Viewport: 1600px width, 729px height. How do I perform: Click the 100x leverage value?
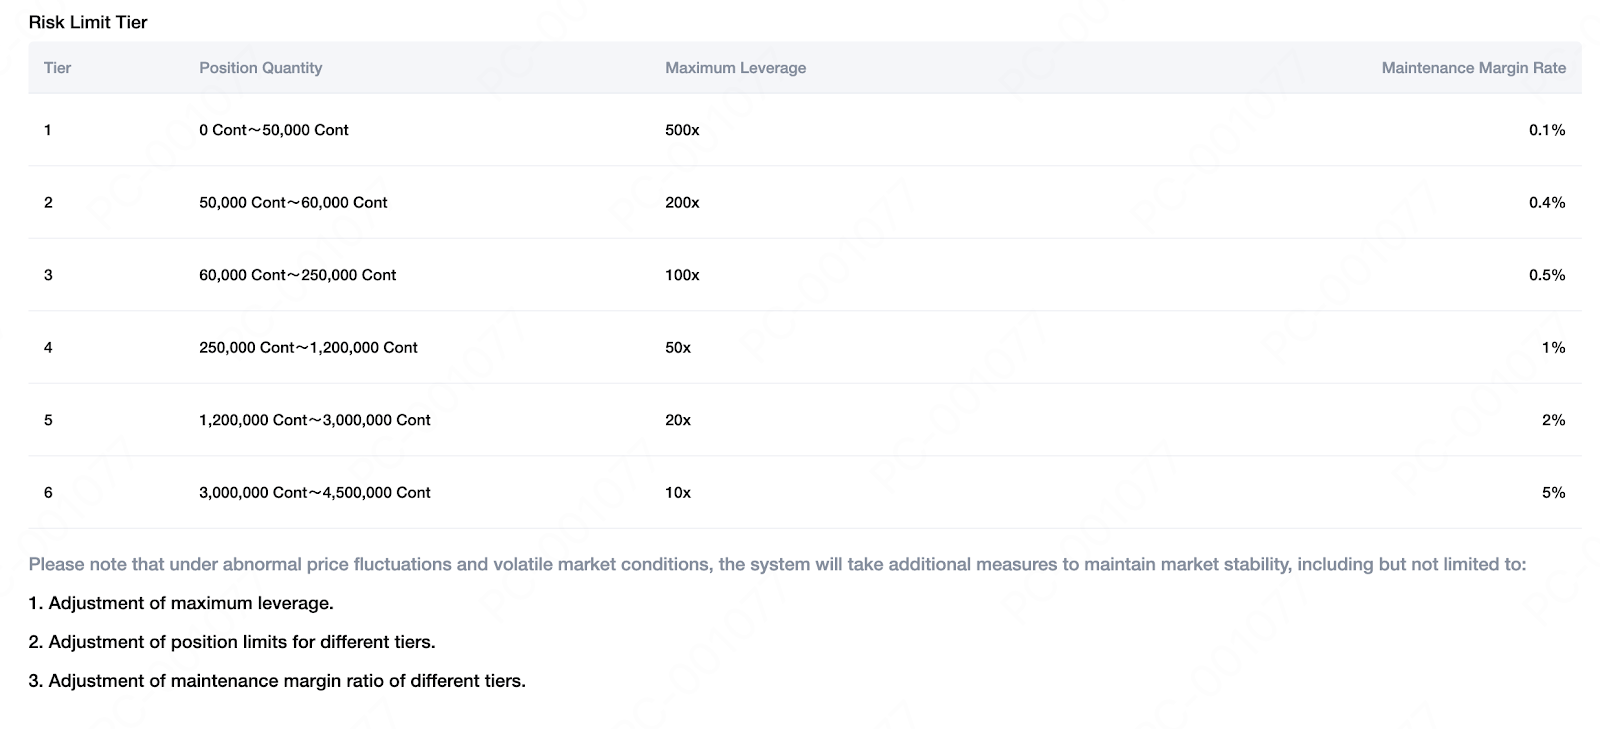(x=682, y=275)
